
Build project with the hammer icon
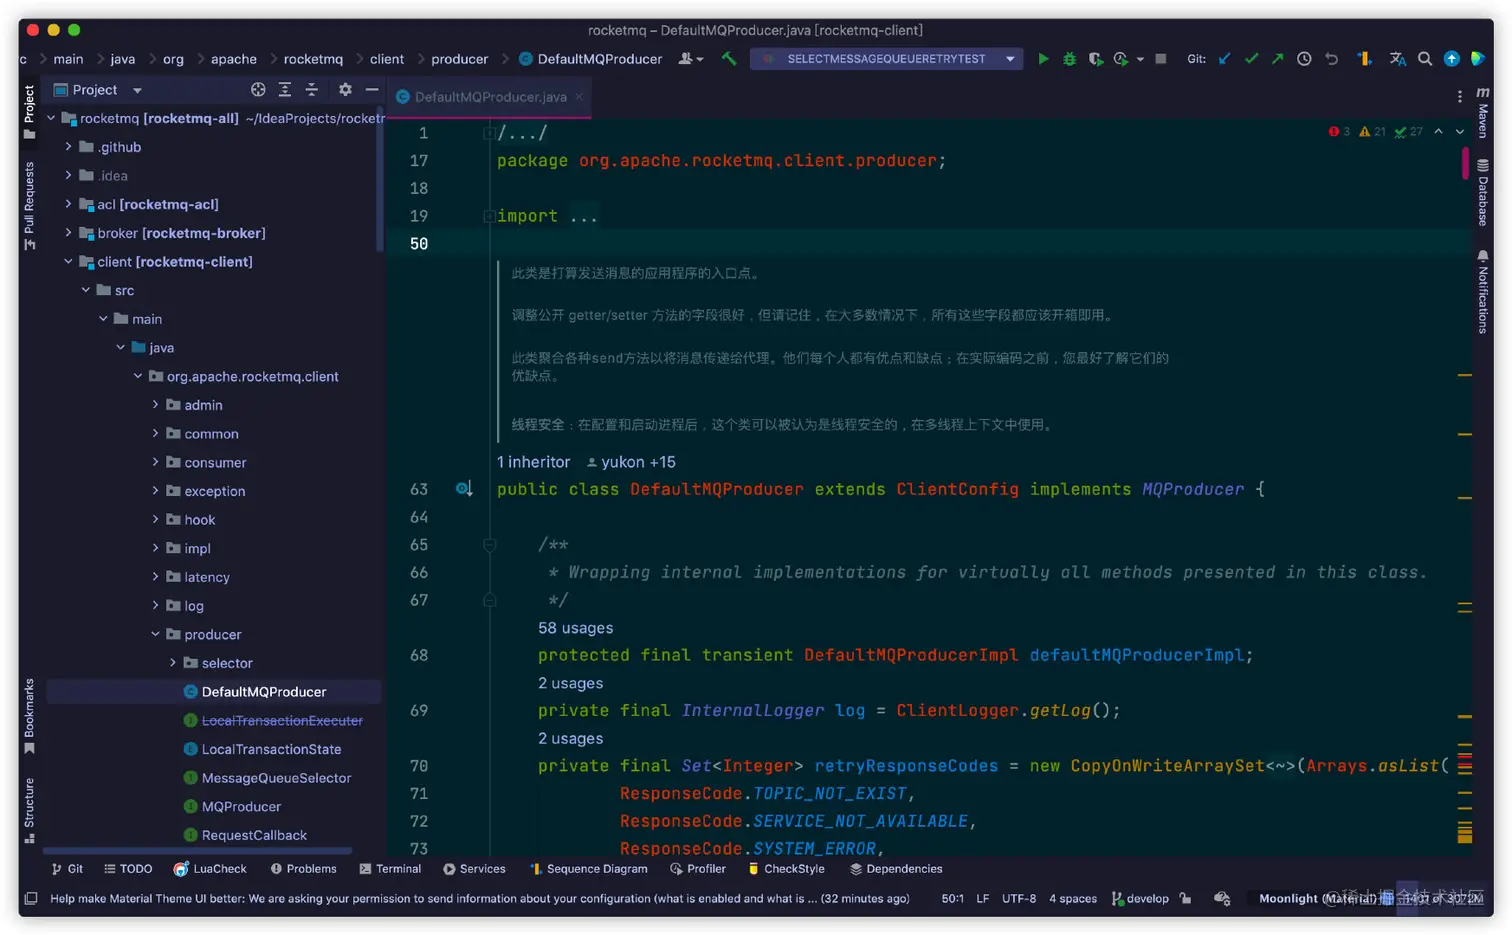coord(729,59)
